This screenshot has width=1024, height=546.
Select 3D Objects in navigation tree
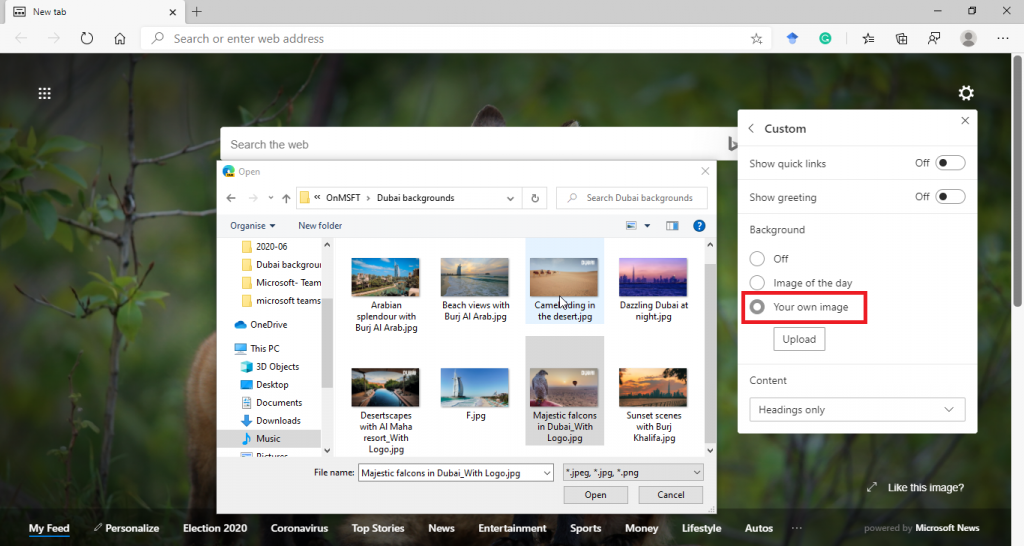[x=270, y=367]
